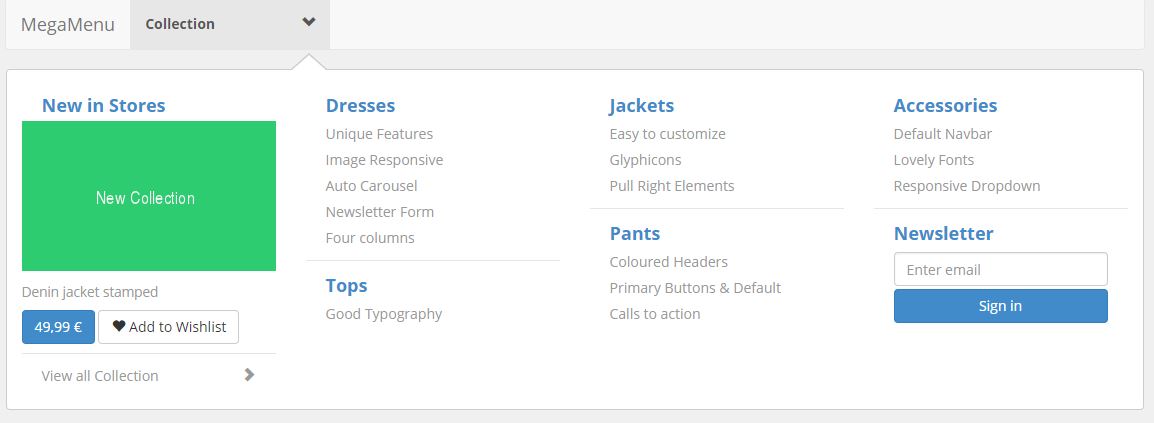Go to the MegaMenu brand link
Viewport: 1154px width, 423px height.
68,24
